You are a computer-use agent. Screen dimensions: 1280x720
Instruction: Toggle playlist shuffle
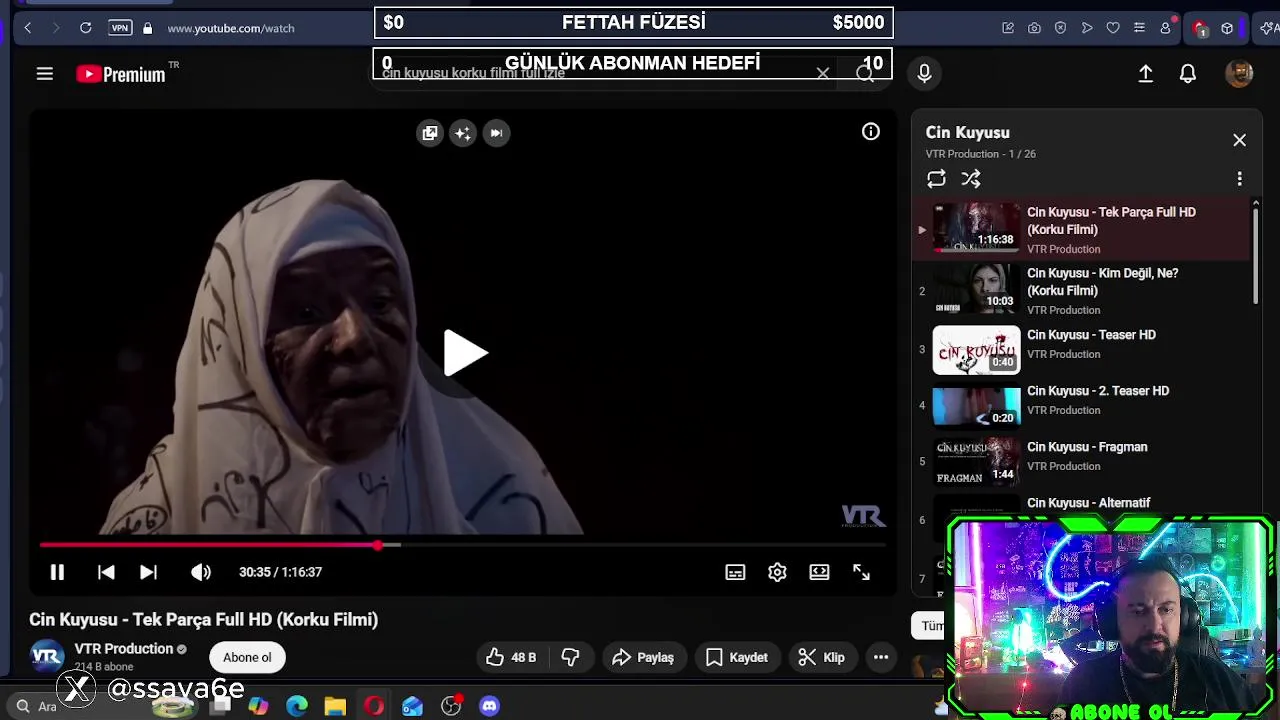(971, 179)
